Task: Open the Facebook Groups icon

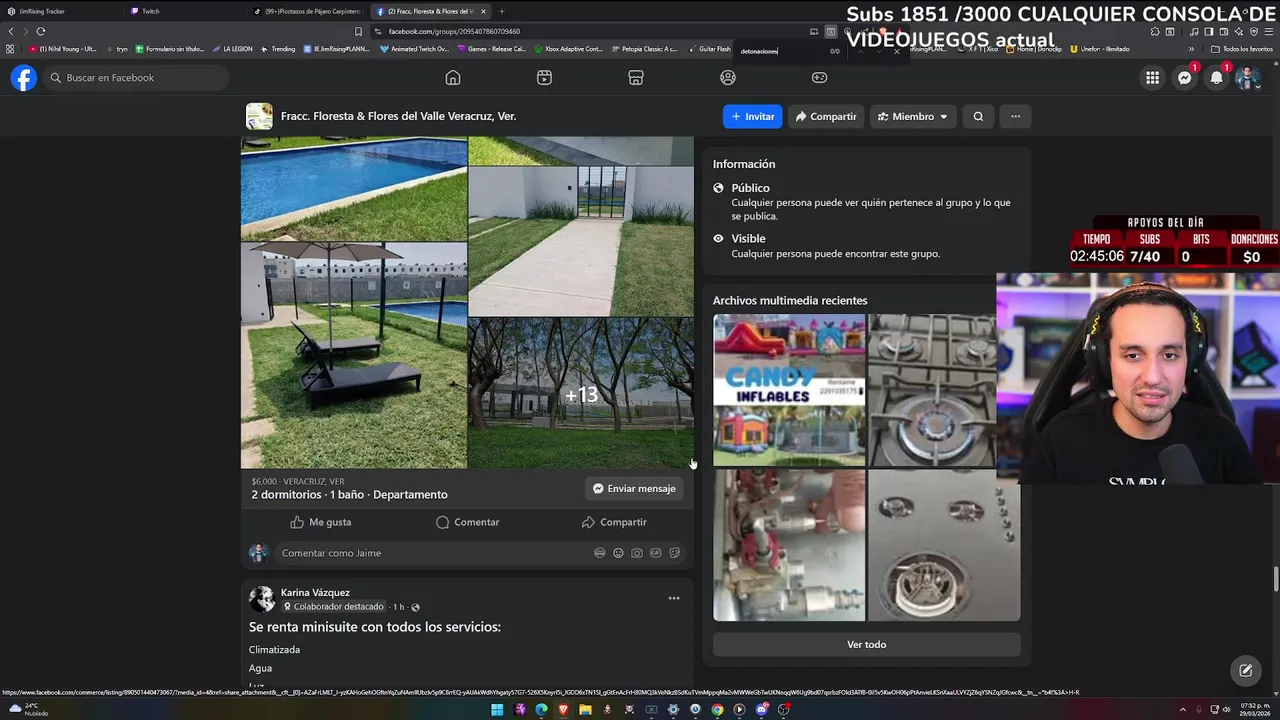Action: 728,78
